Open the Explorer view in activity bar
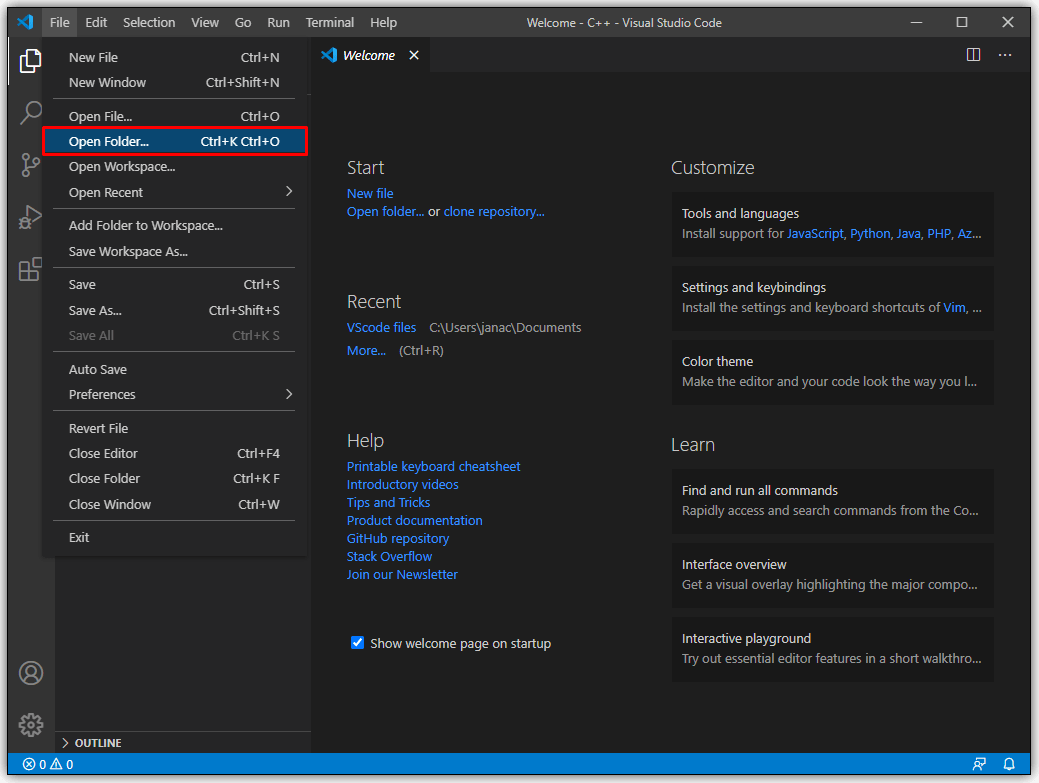 (x=30, y=61)
